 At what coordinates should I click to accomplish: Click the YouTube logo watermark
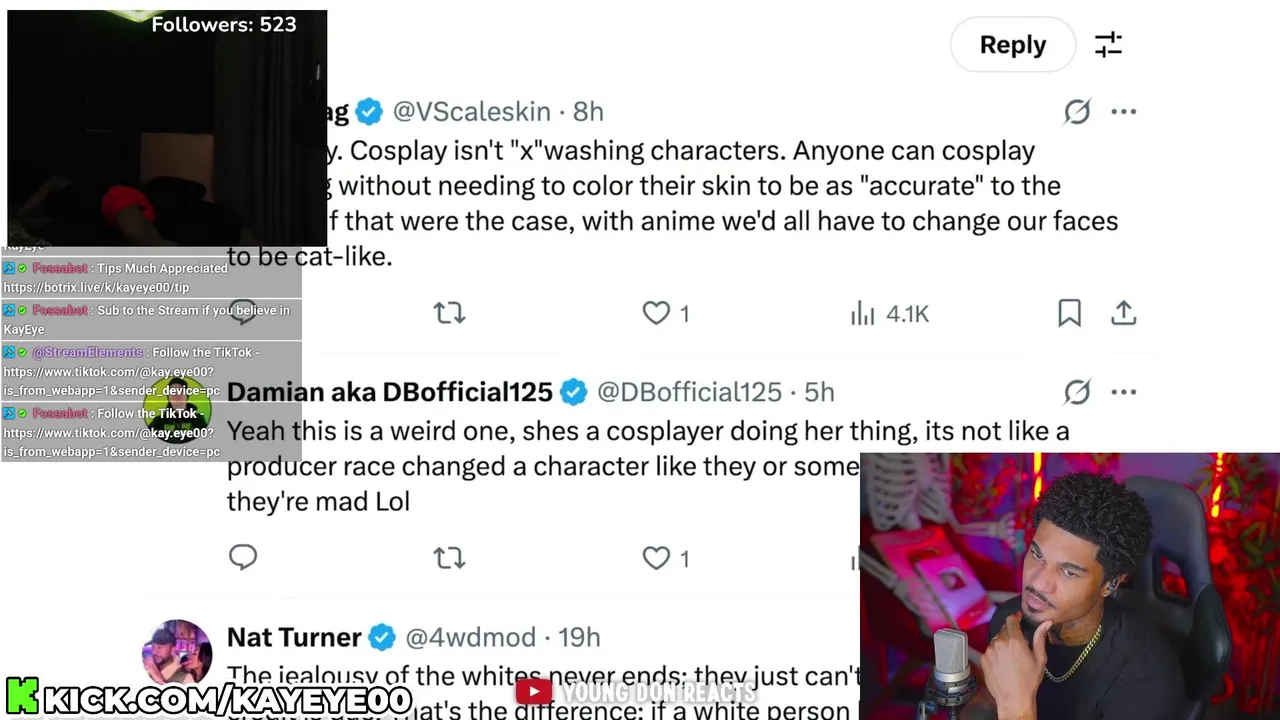pyautogui.click(x=533, y=691)
